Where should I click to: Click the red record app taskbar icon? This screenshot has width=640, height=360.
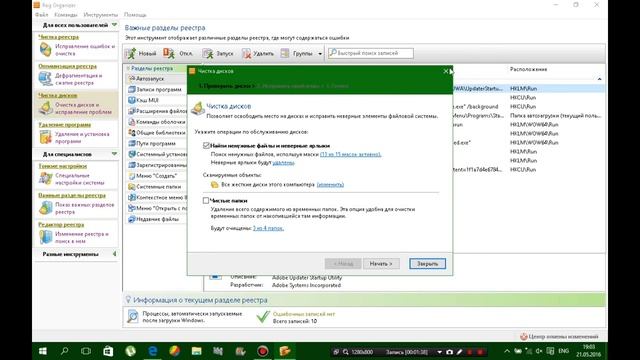(262, 351)
